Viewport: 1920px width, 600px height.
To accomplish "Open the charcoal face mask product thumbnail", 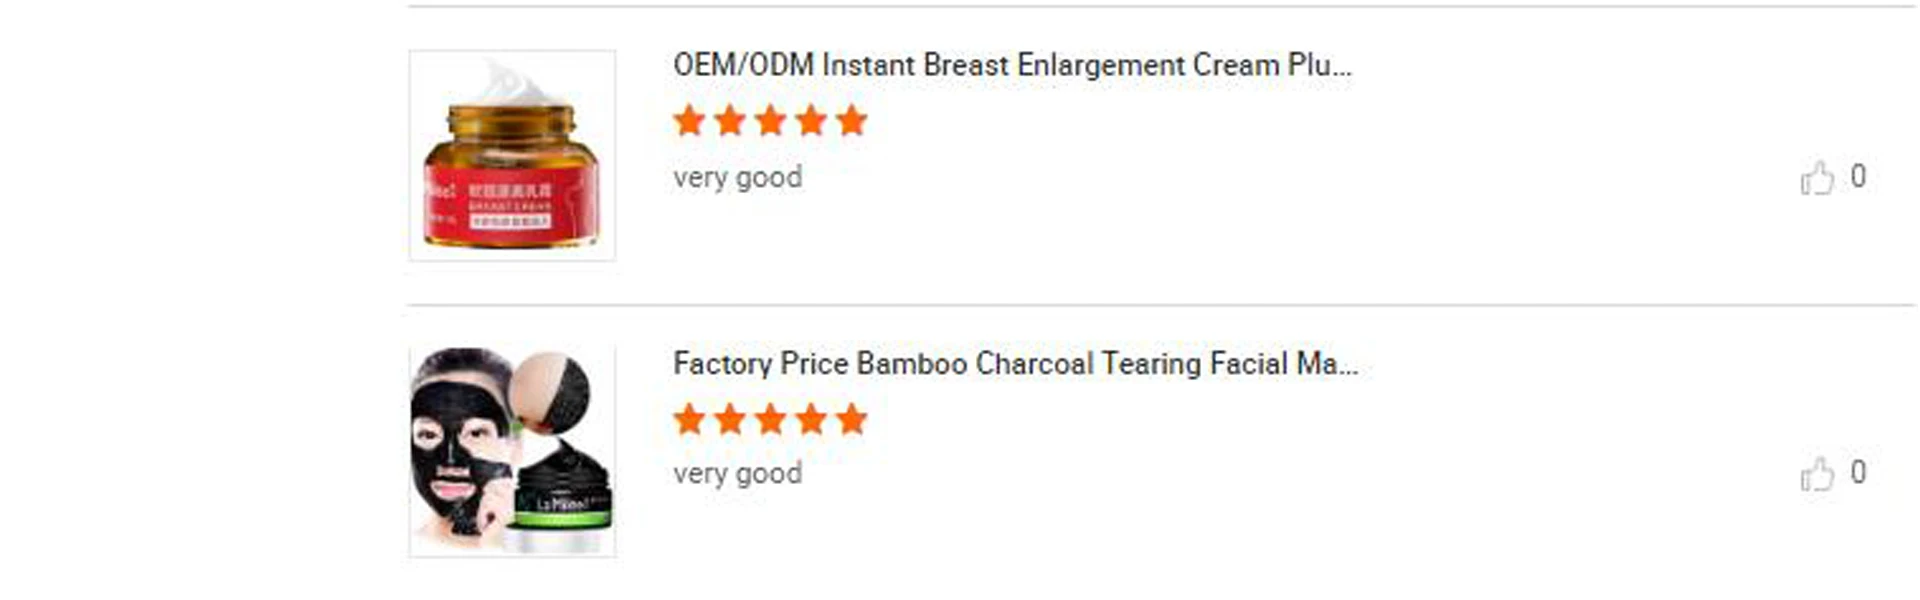I will click(512, 452).
